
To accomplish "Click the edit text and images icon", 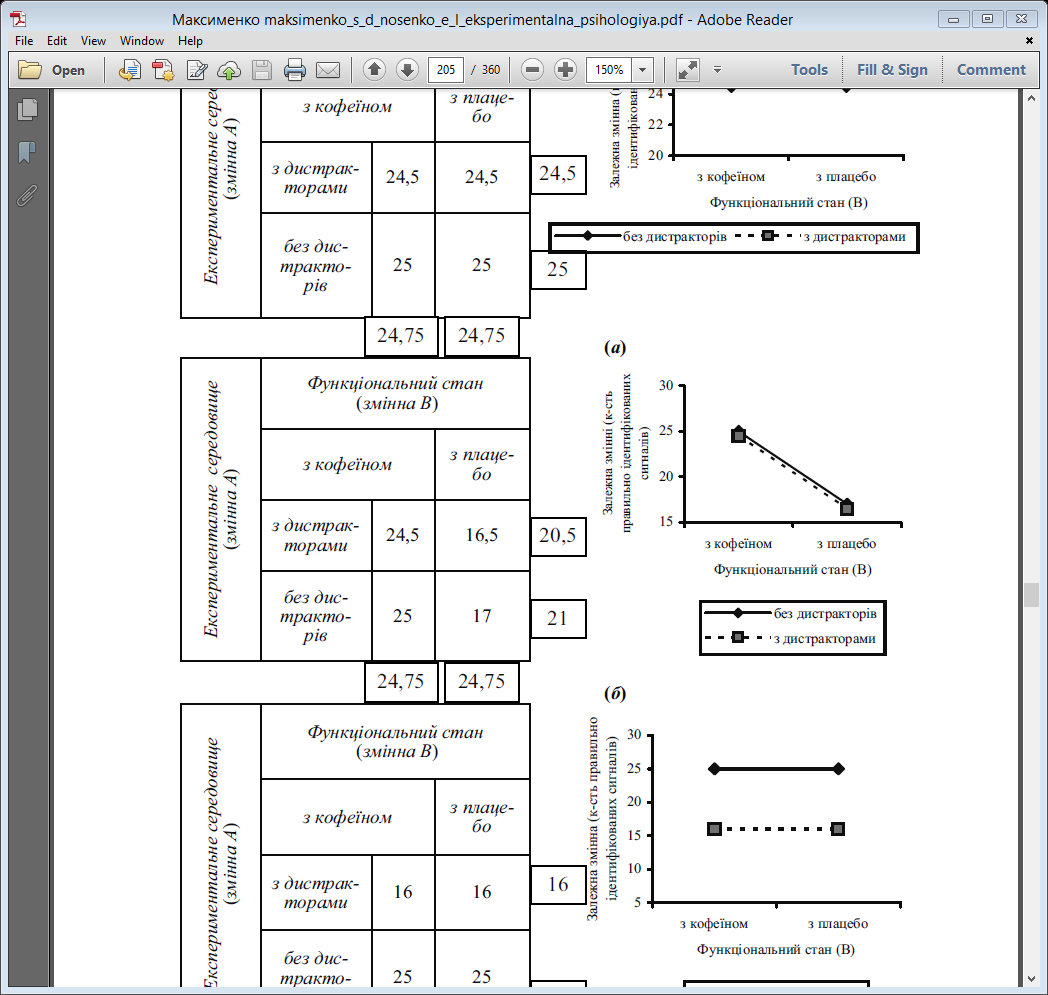I will pyautogui.click(x=196, y=69).
